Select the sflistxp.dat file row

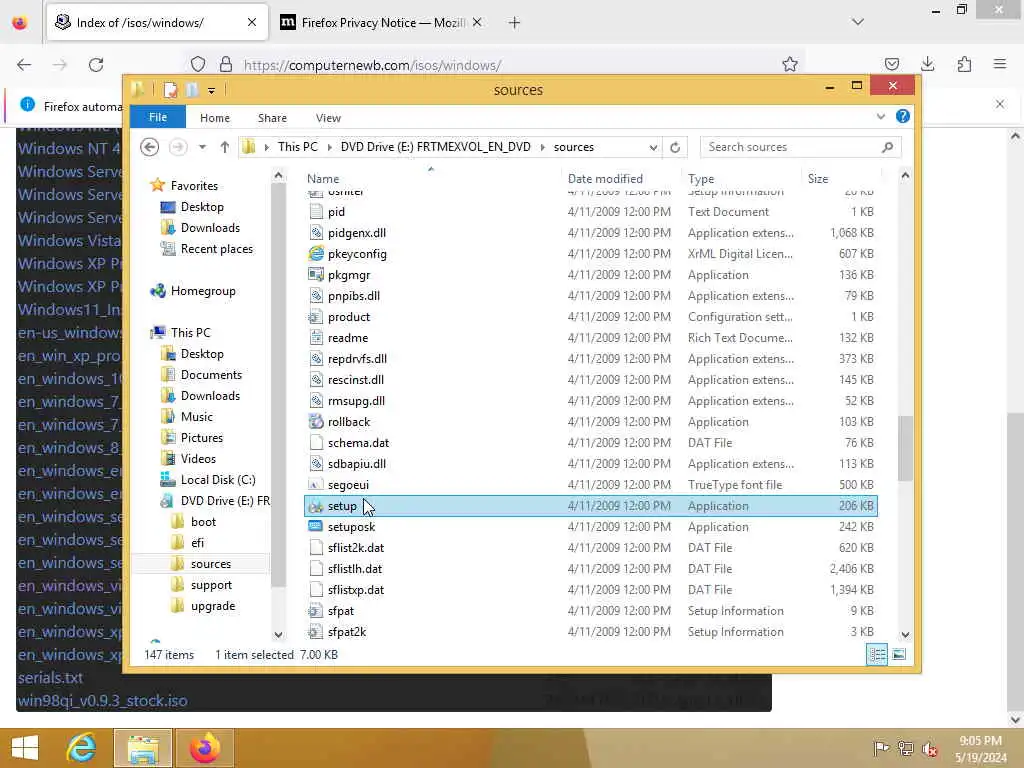pyautogui.click(x=590, y=590)
